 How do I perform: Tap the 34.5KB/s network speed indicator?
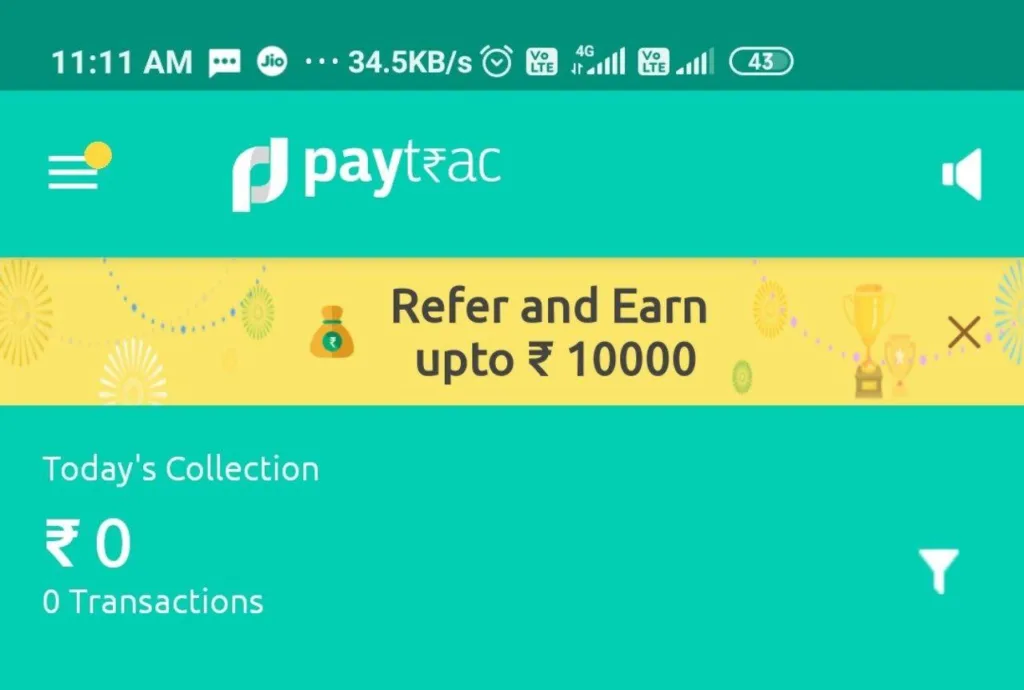pyautogui.click(x=409, y=63)
